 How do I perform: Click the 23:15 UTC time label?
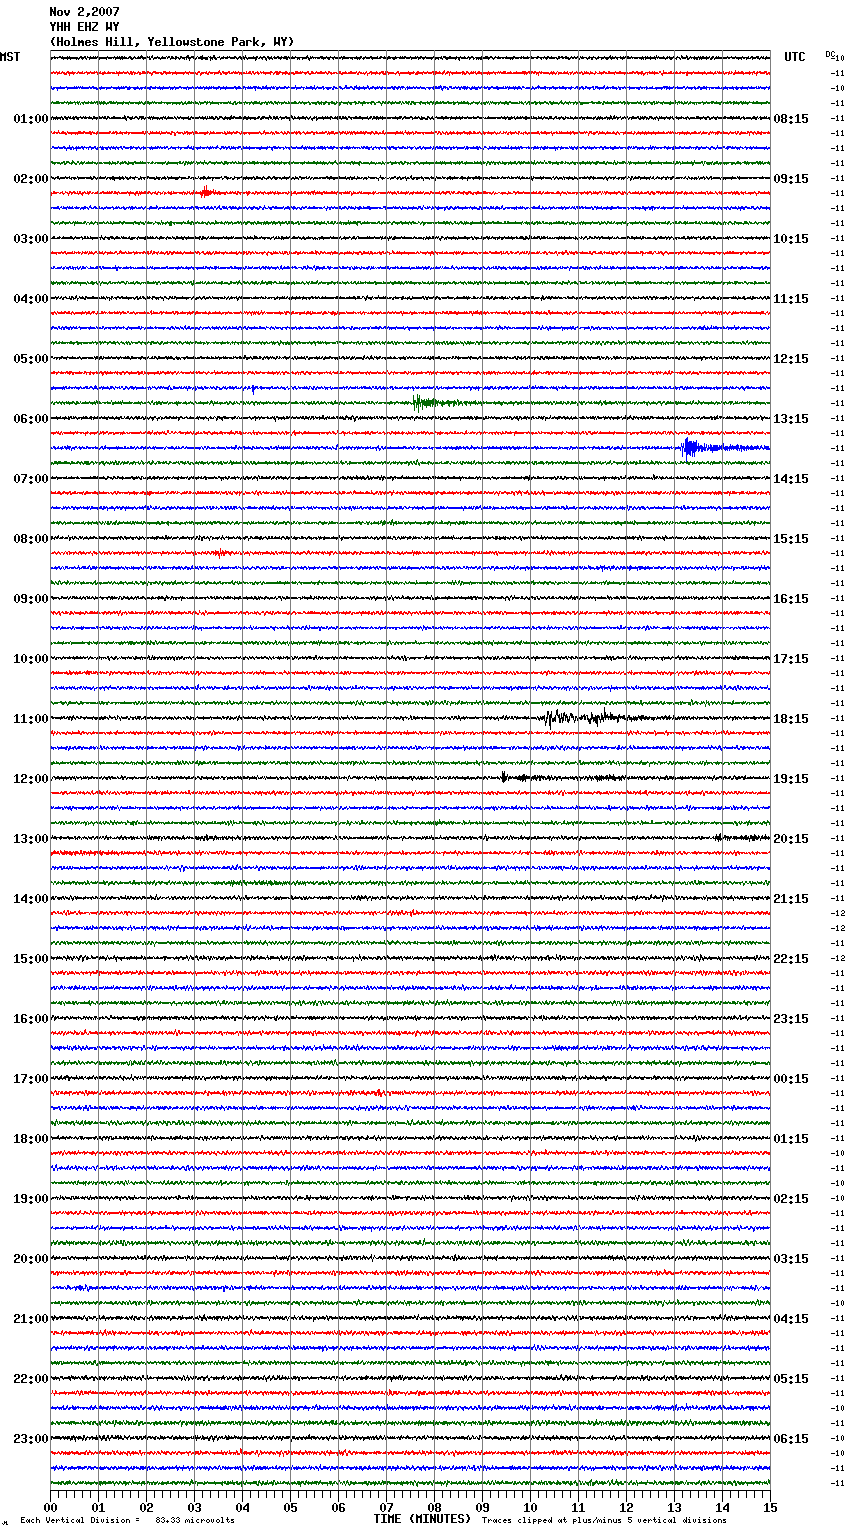(x=791, y=1019)
